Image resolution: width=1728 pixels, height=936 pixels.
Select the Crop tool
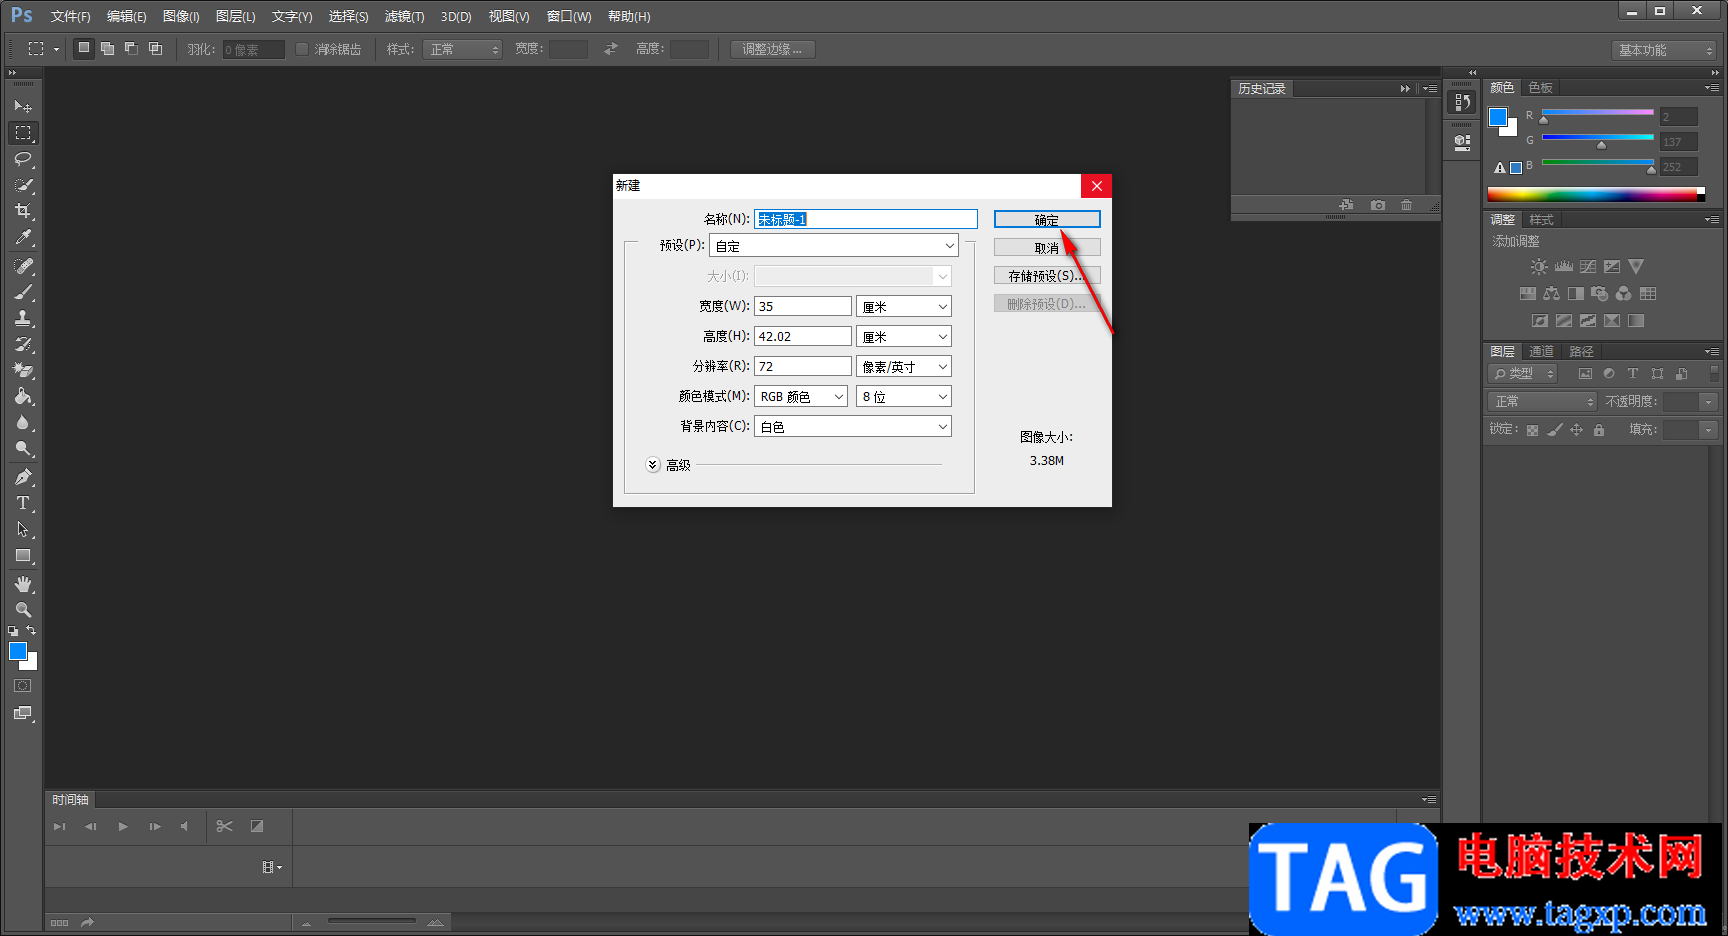[x=23, y=211]
